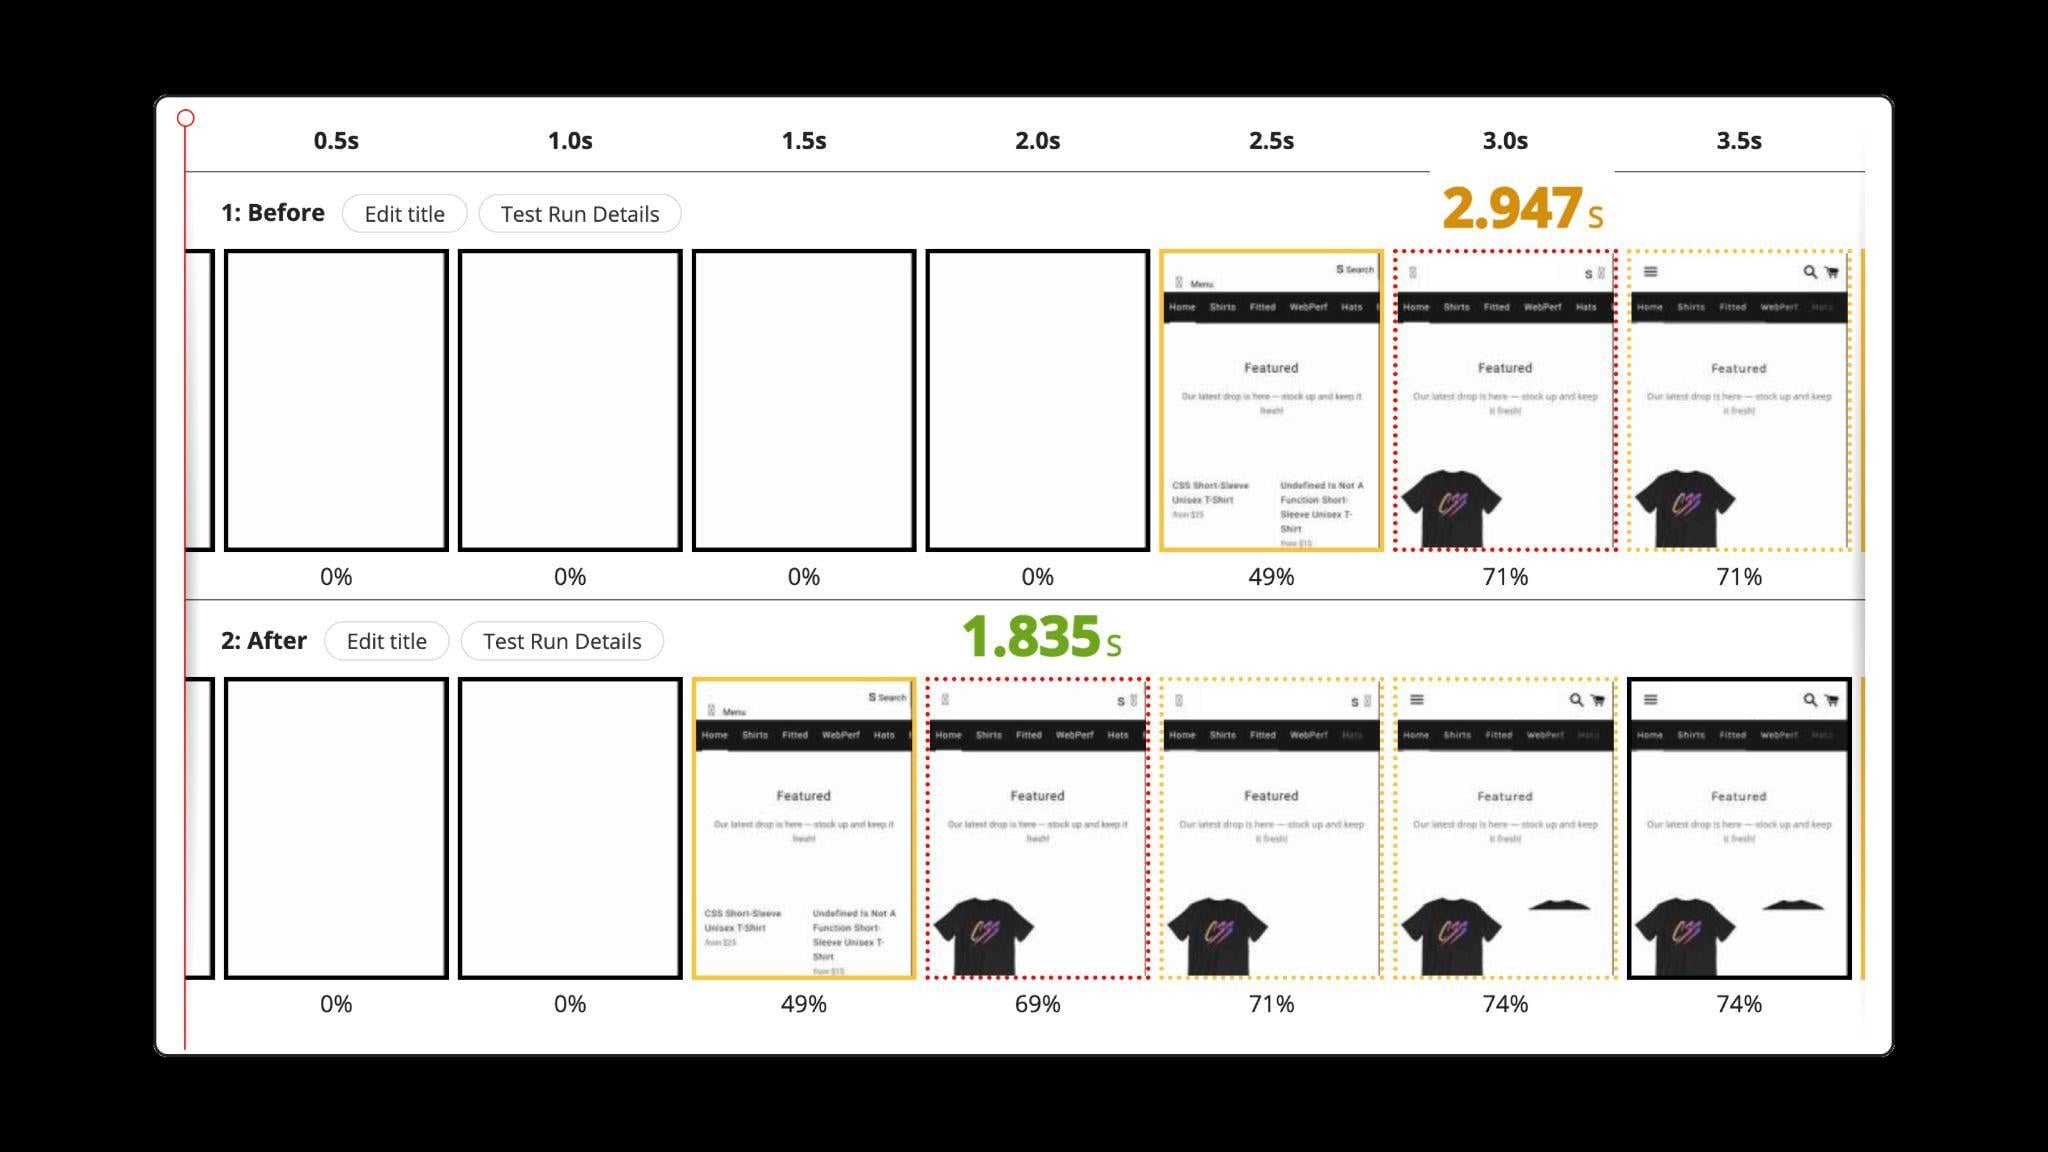Click the Menu icon in Before 3.0s frame

click(x=1412, y=273)
